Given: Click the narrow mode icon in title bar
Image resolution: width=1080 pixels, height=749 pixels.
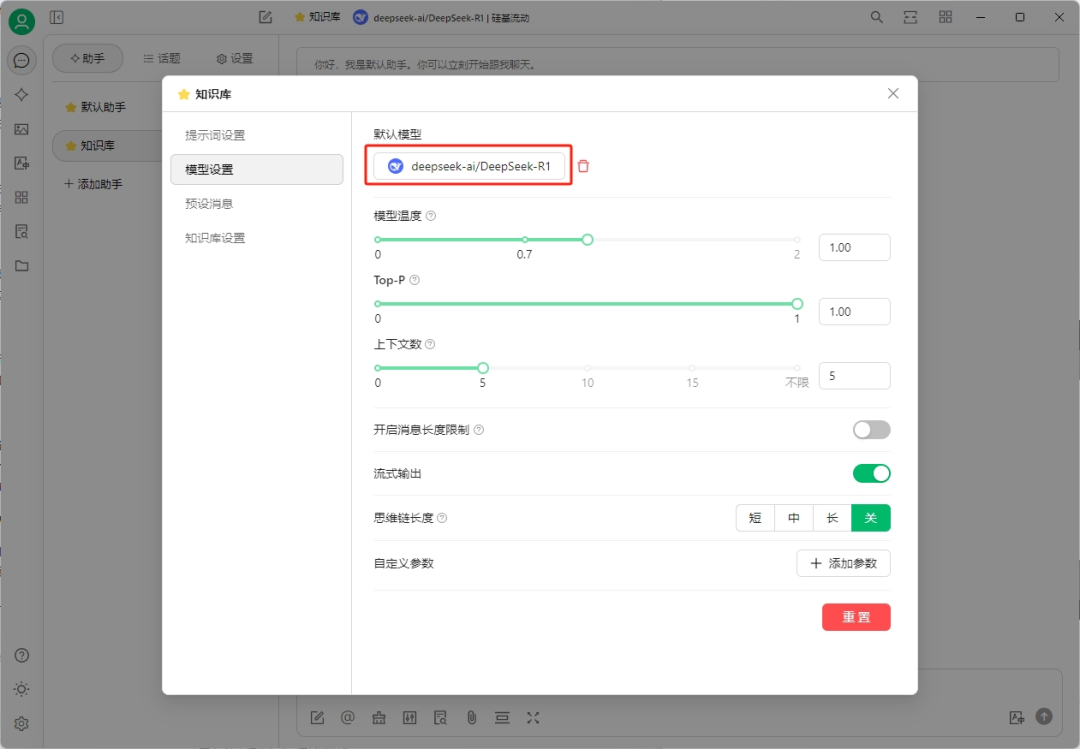Looking at the screenshot, I should [911, 17].
